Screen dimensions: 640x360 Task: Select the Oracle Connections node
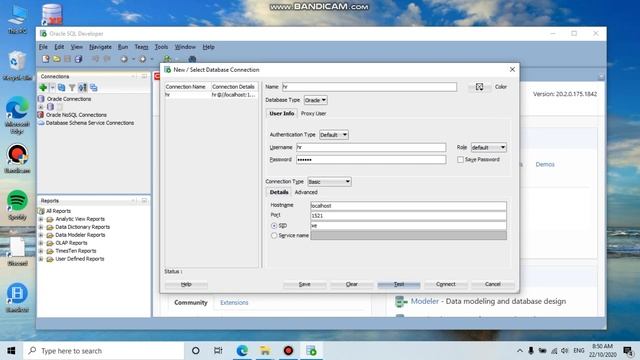(x=69, y=99)
